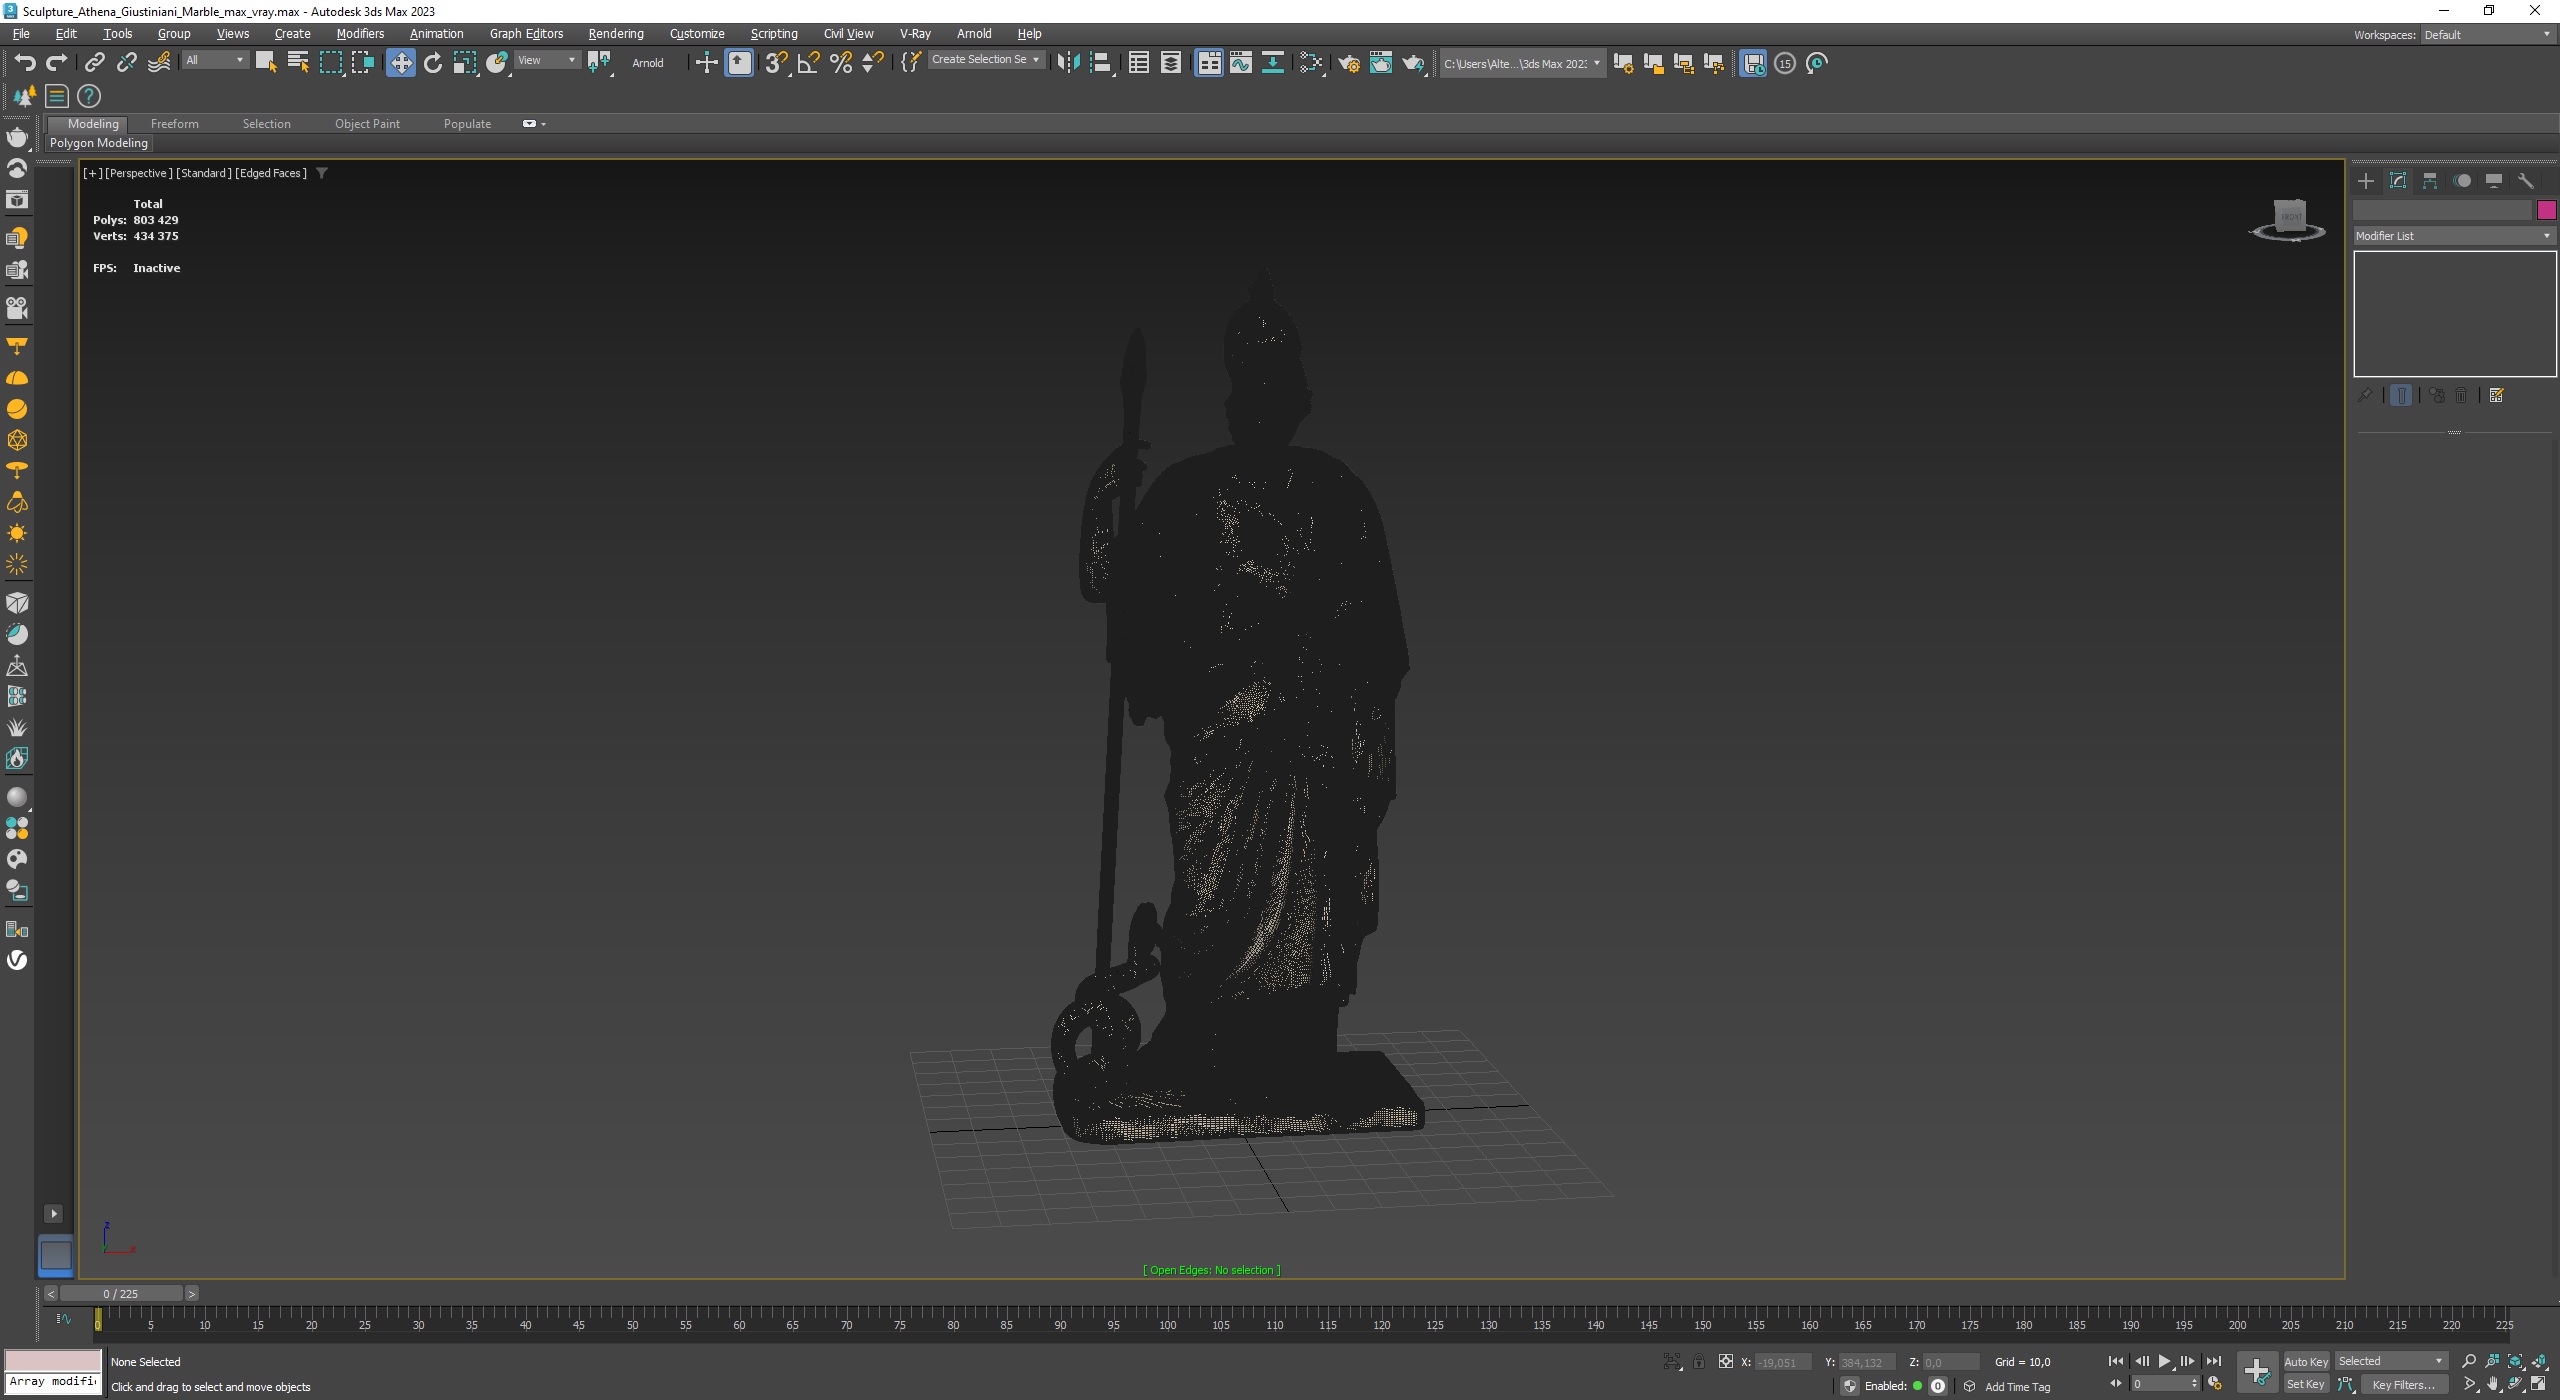The image size is (2560, 1400).
Task: Open the Select by Name dialog
Action: (298, 63)
